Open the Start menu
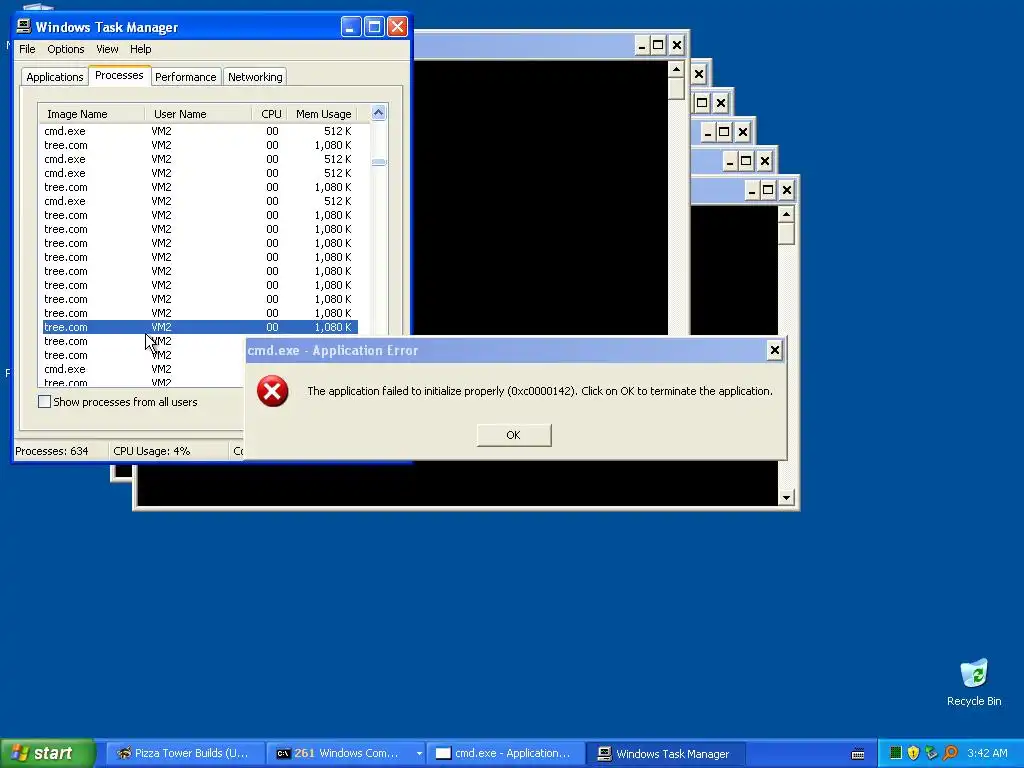 coord(47,753)
